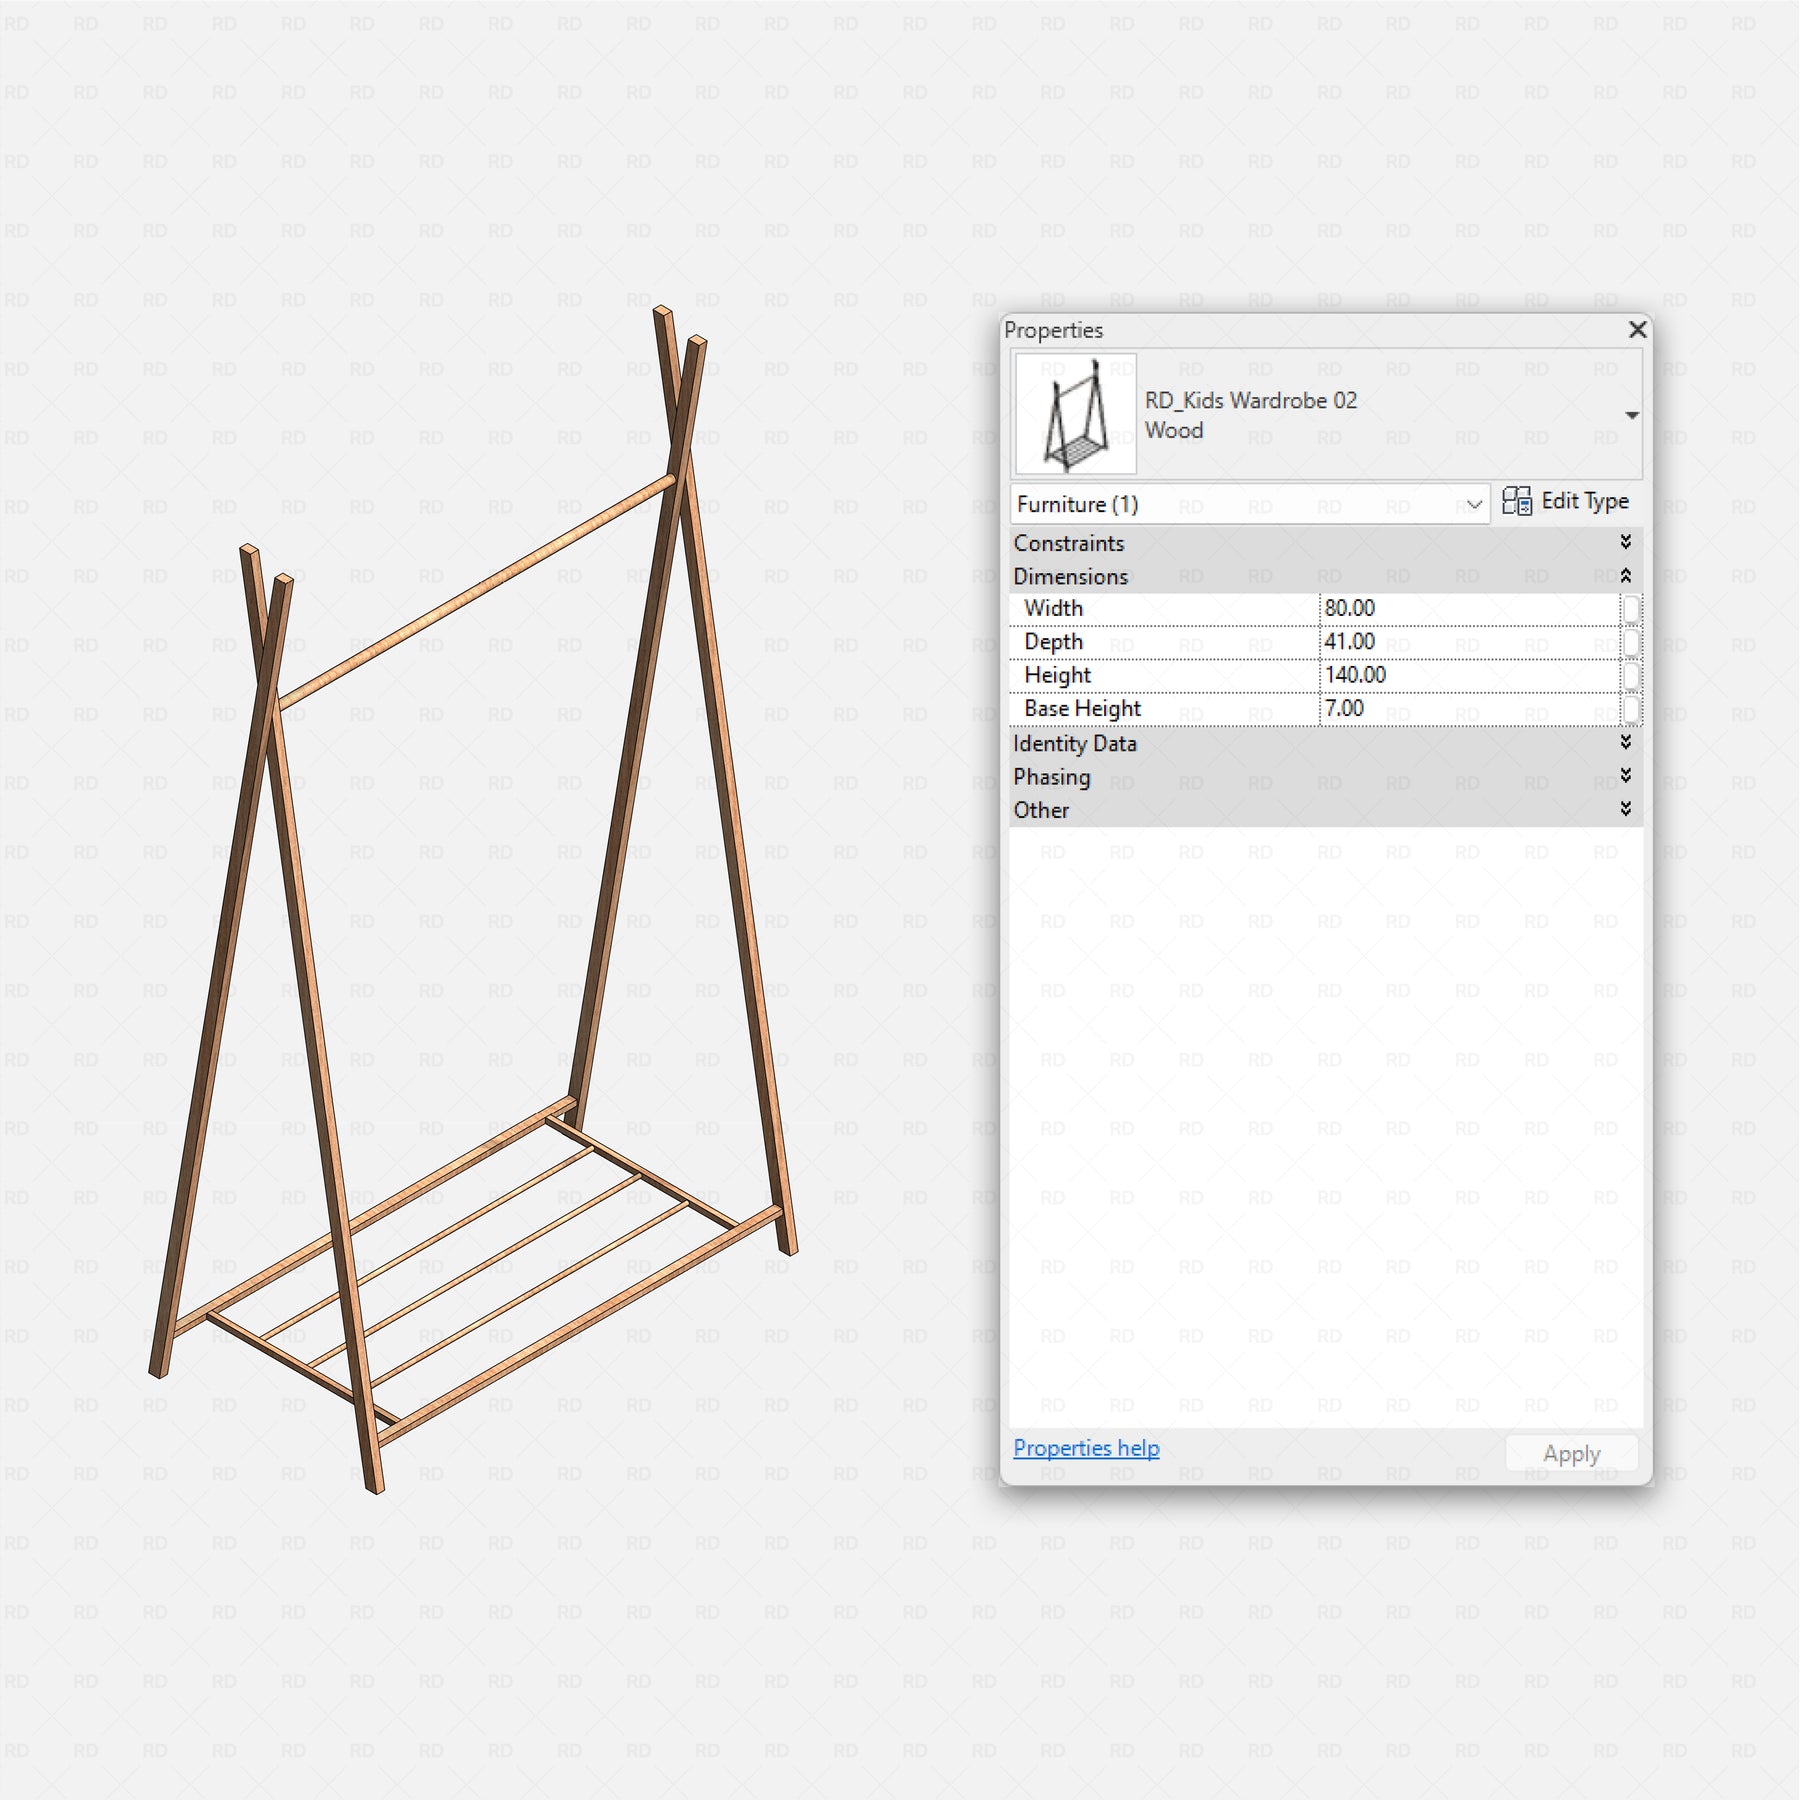Click the RD_Kids Wardrobe 02 preview thumbnail
The image size is (1800, 1800).
pyautogui.click(x=1075, y=414)
